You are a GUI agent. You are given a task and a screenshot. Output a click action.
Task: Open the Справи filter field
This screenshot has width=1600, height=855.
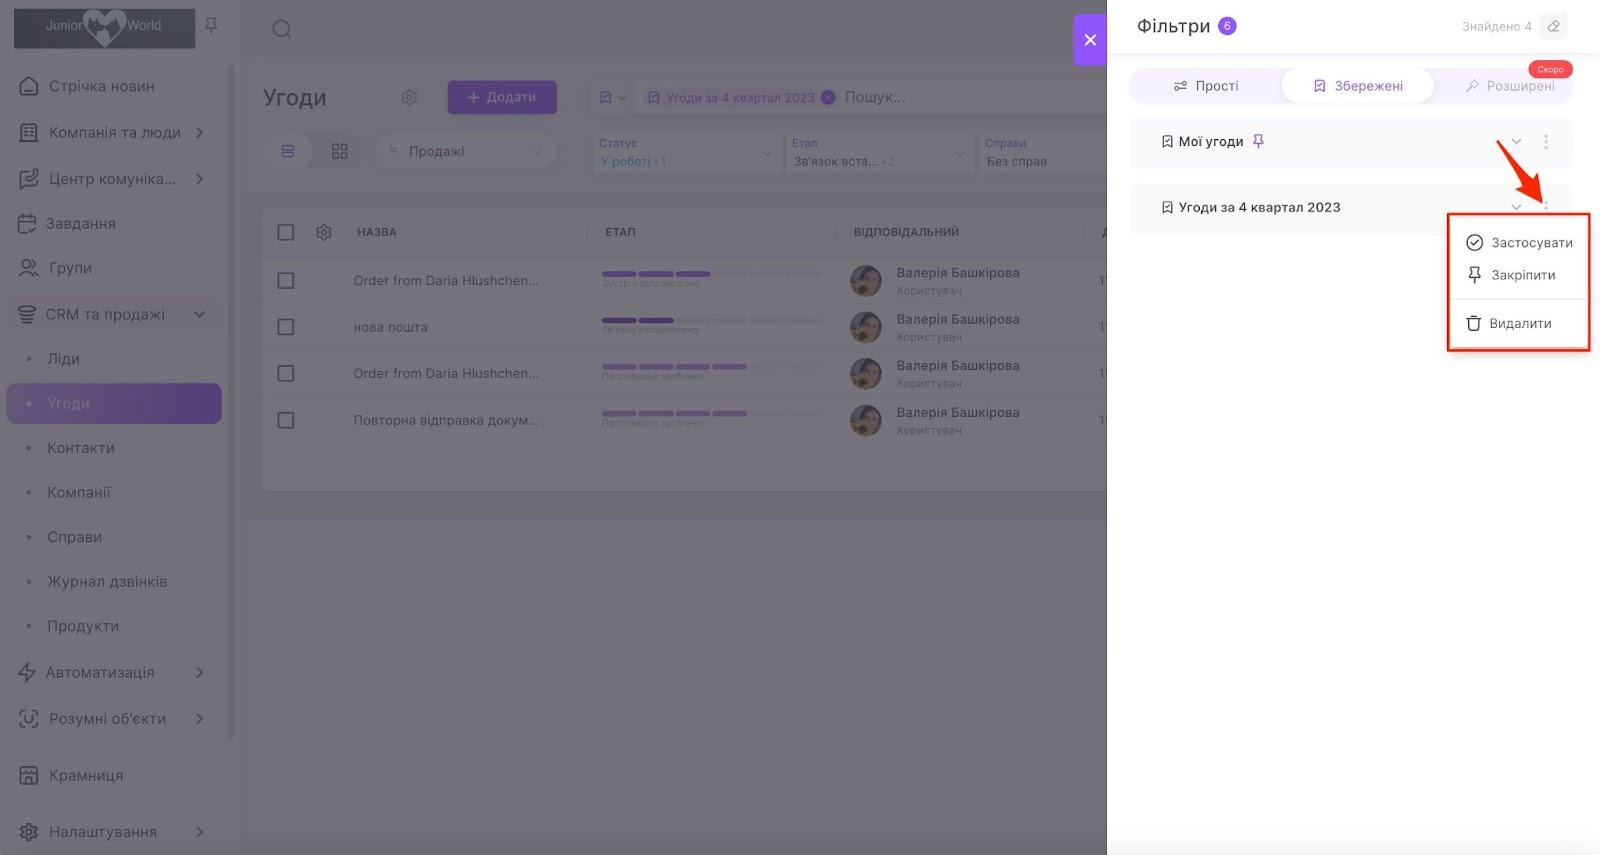(1042, 152)
